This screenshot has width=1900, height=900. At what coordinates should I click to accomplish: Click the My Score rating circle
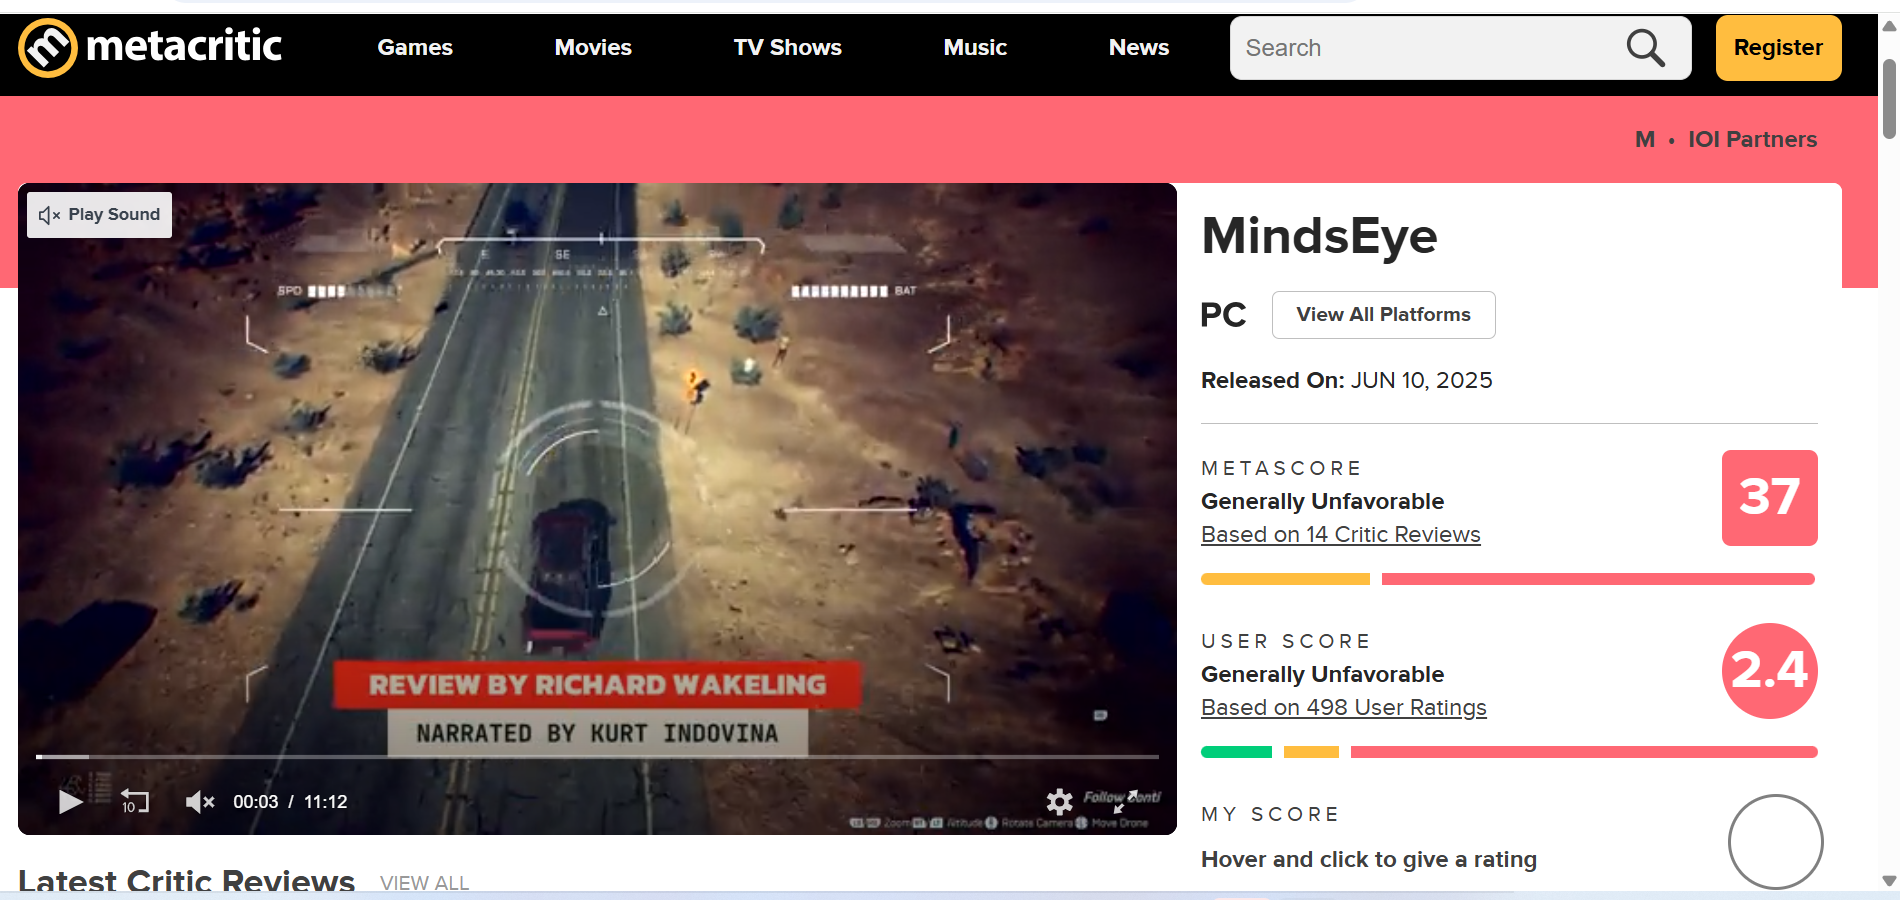coord(1775,841)
